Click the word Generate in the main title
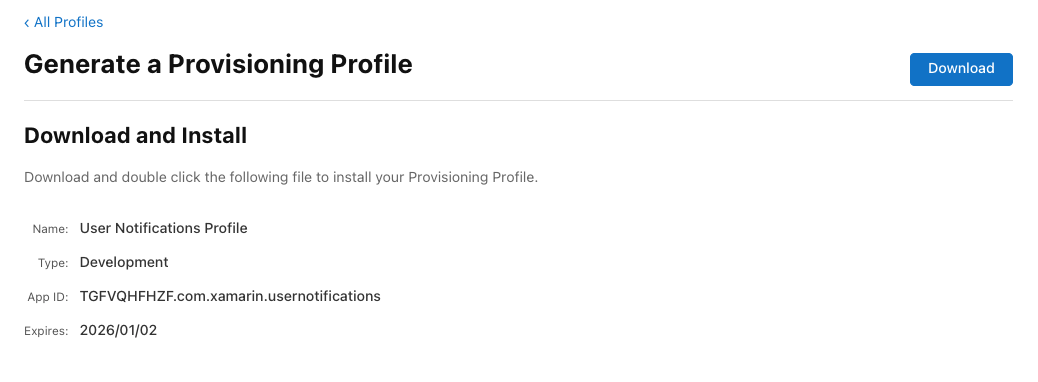The image size is (1038, 382). (x=88, y=65)
